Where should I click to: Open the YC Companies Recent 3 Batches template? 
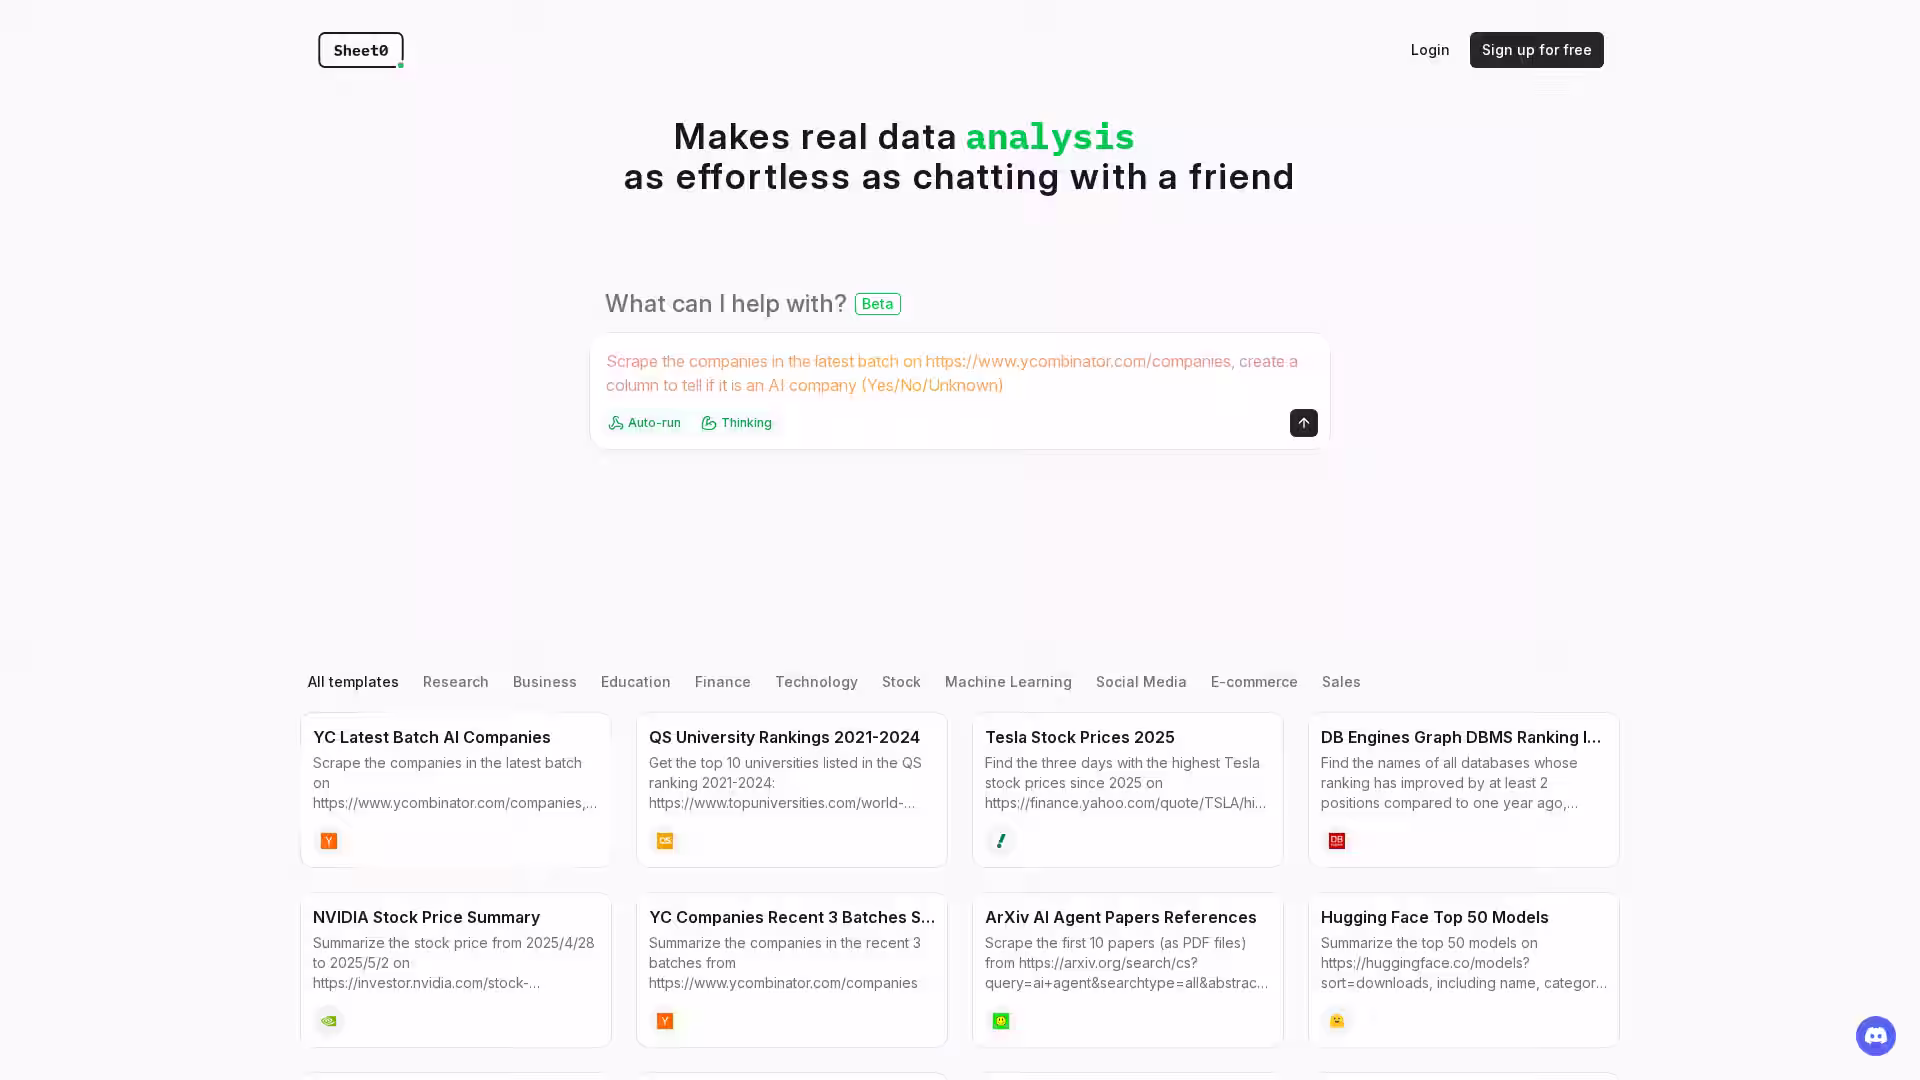[x=791, y=950]
